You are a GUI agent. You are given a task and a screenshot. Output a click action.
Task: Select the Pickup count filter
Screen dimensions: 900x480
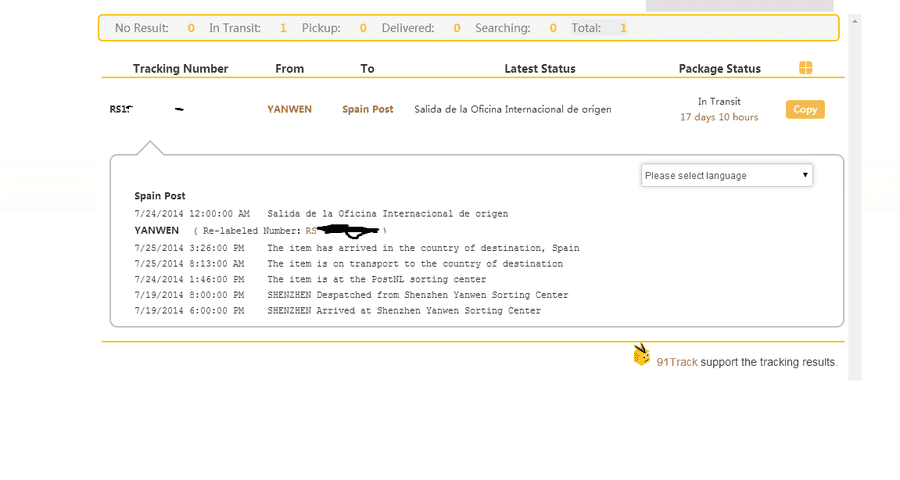tap(334, 28)
